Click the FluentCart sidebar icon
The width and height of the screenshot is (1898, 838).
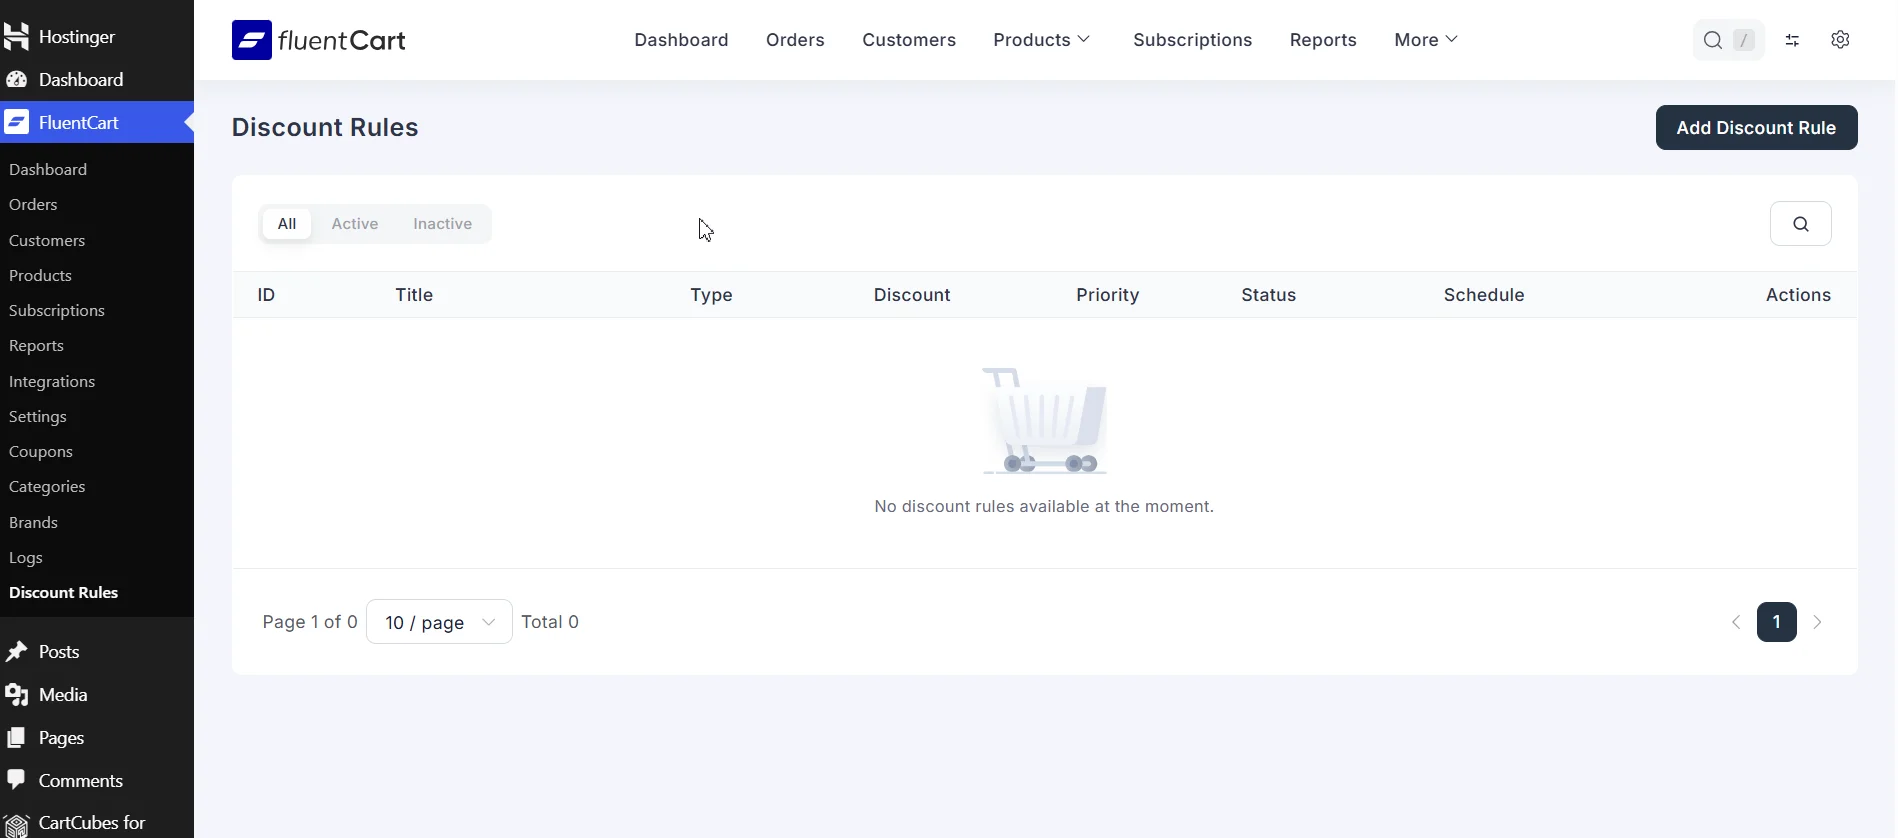(16, 122)
